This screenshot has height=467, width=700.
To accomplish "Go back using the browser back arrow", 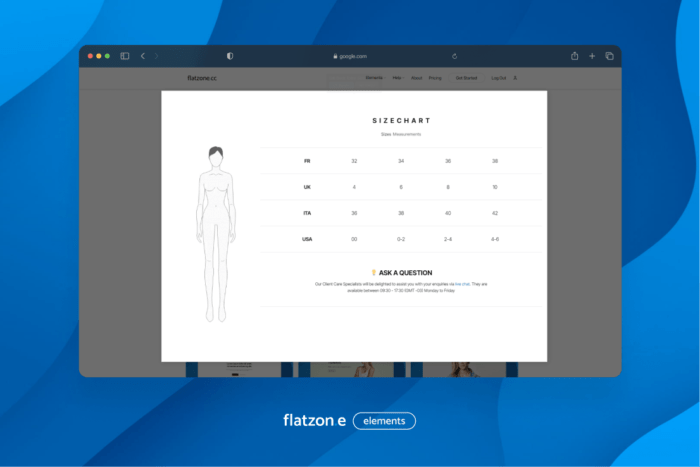I will (x=143, y=56).
